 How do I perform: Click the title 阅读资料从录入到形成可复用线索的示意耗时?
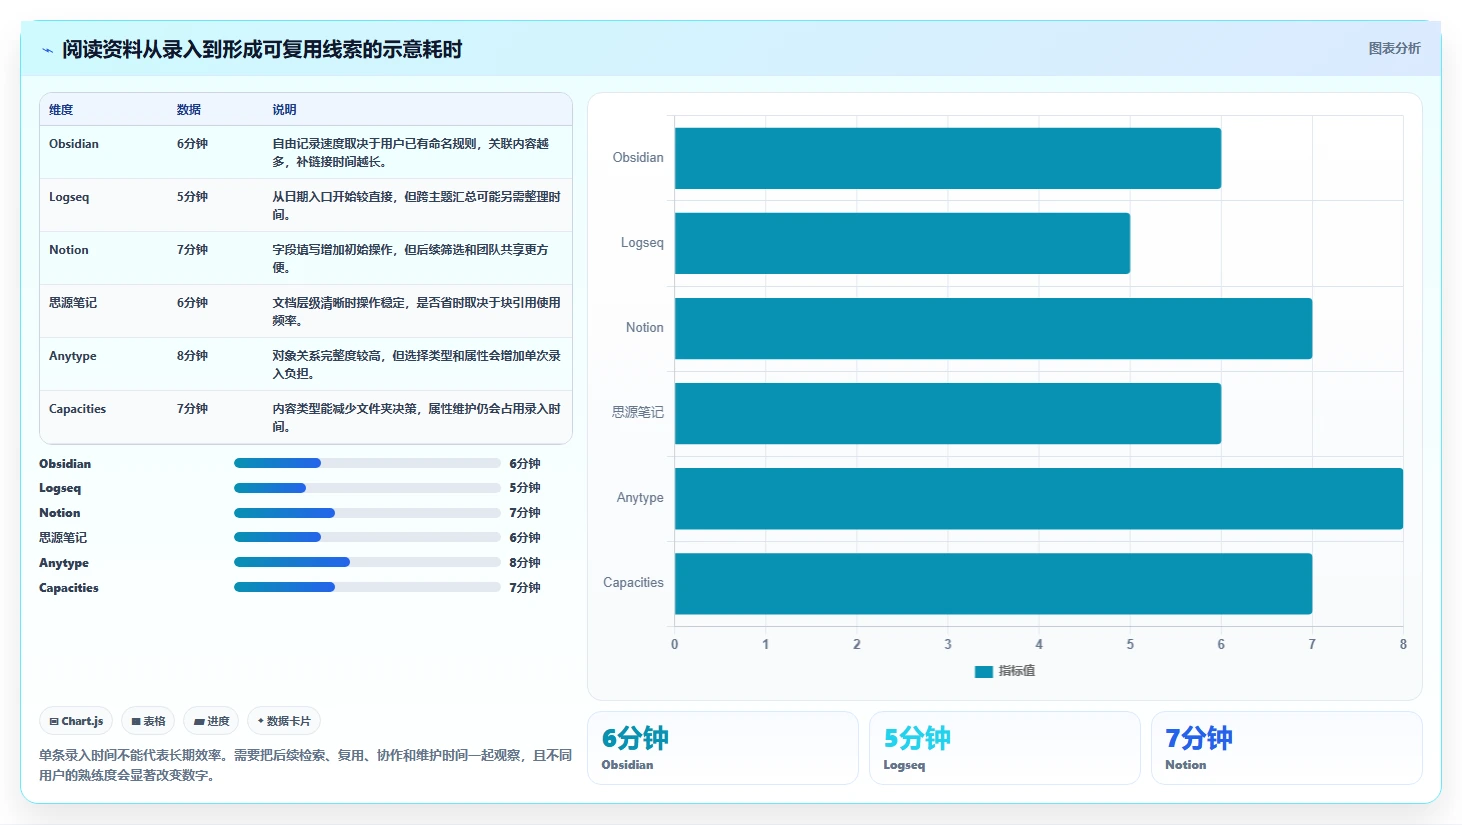(262, 50)
